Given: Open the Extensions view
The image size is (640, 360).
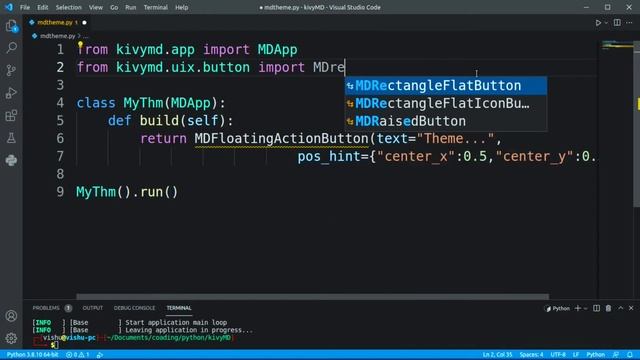Looking at the screenshot, I should click(11, 116).
